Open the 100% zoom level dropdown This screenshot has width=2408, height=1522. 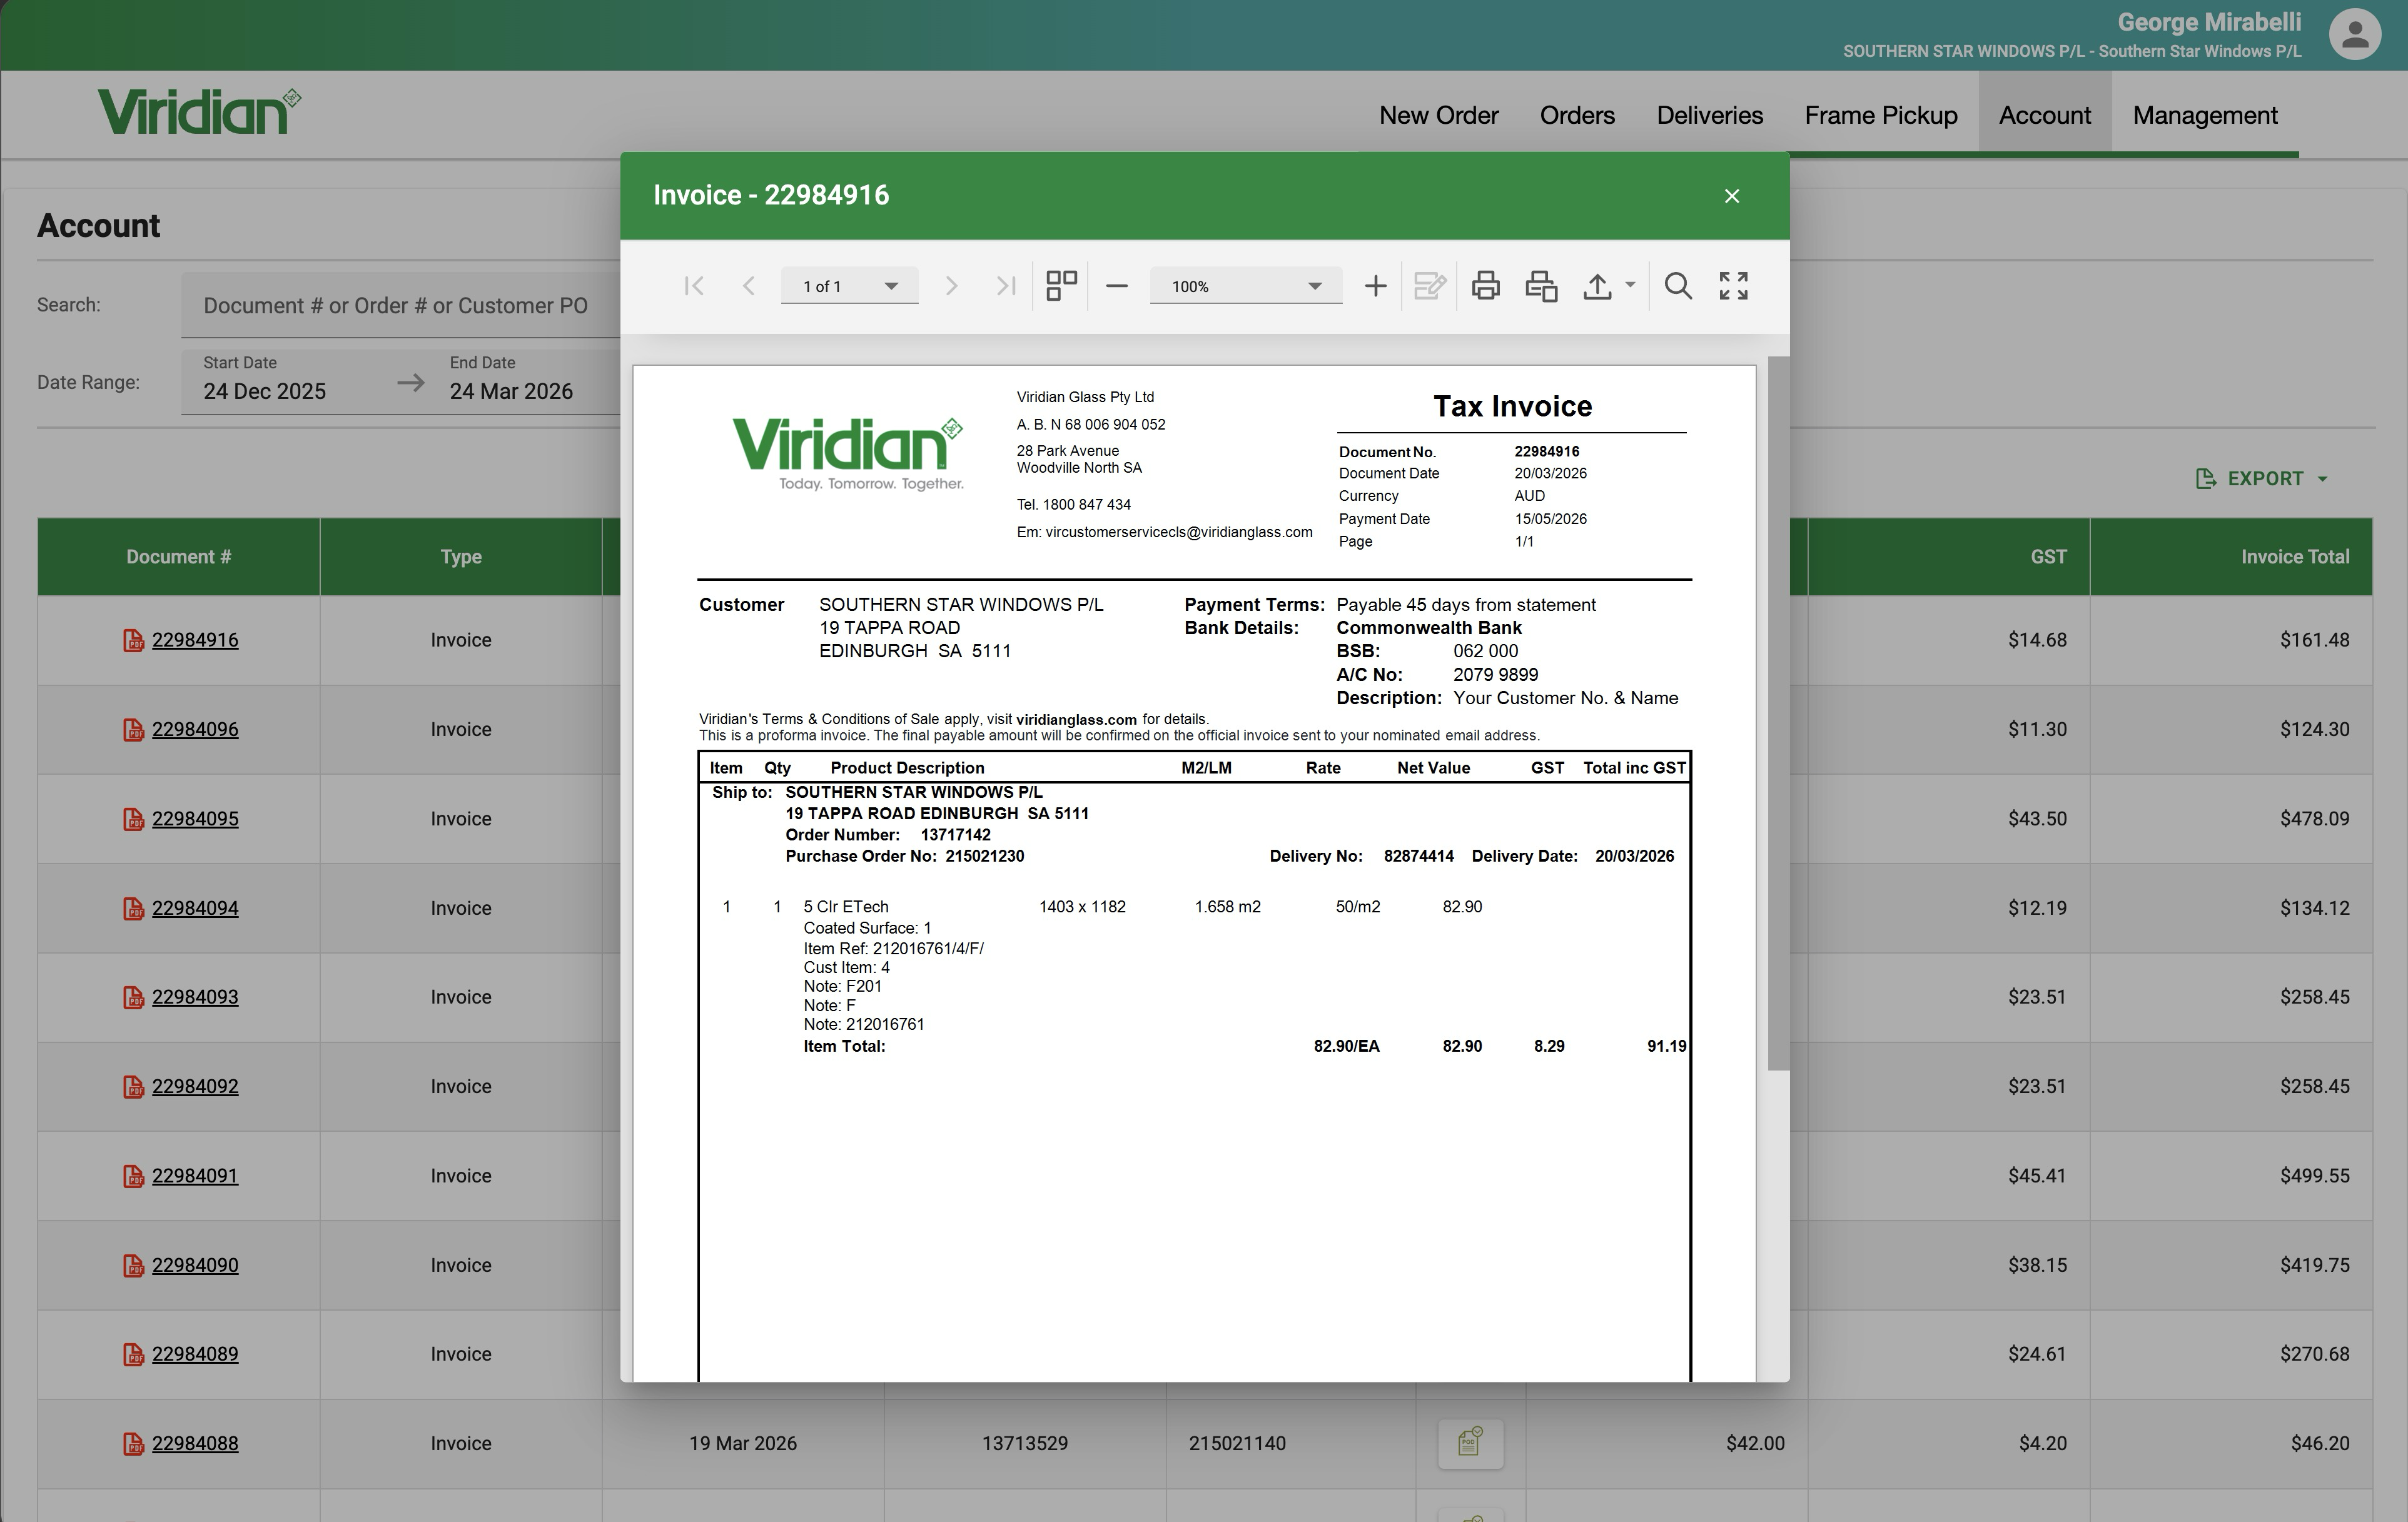point(1245,287)
